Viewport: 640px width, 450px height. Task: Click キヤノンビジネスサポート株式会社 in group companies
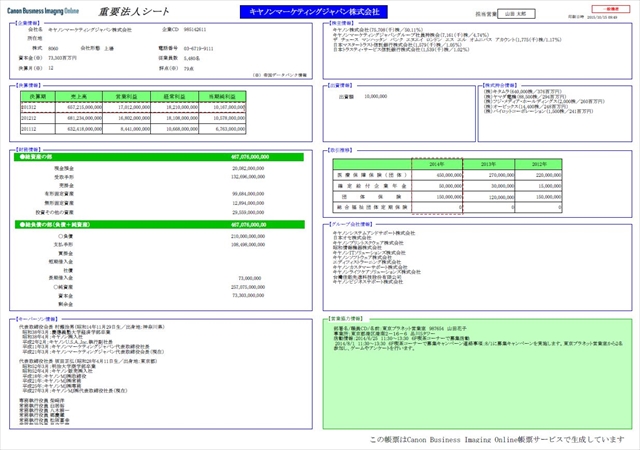coord(368,282)
